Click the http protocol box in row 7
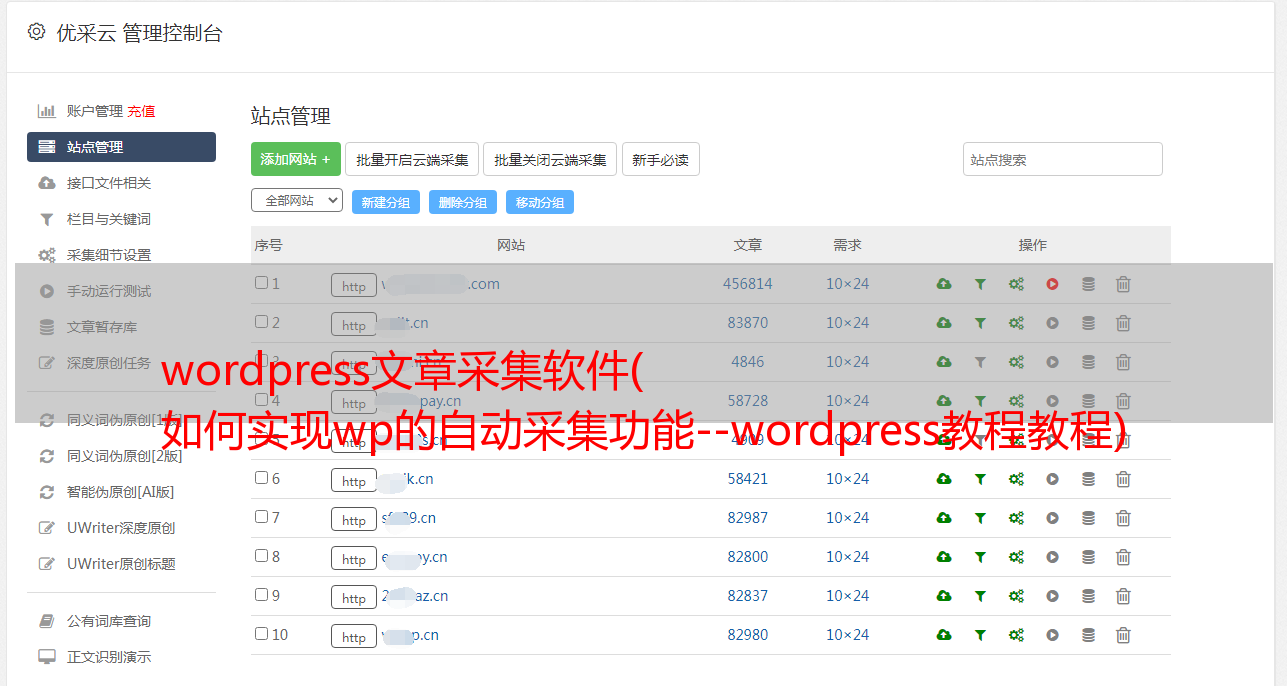 coord(354,519)
